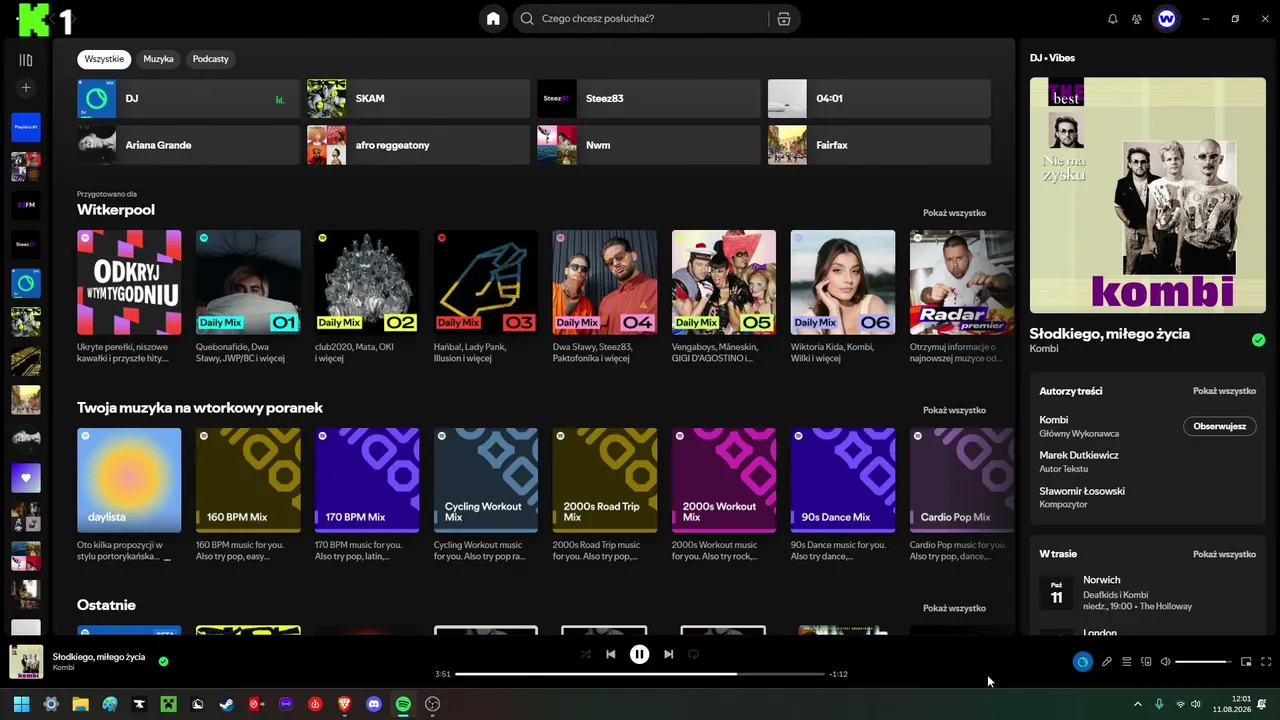Enter full screen mode
The image size is (1280, 720).
coord(1266,661)
